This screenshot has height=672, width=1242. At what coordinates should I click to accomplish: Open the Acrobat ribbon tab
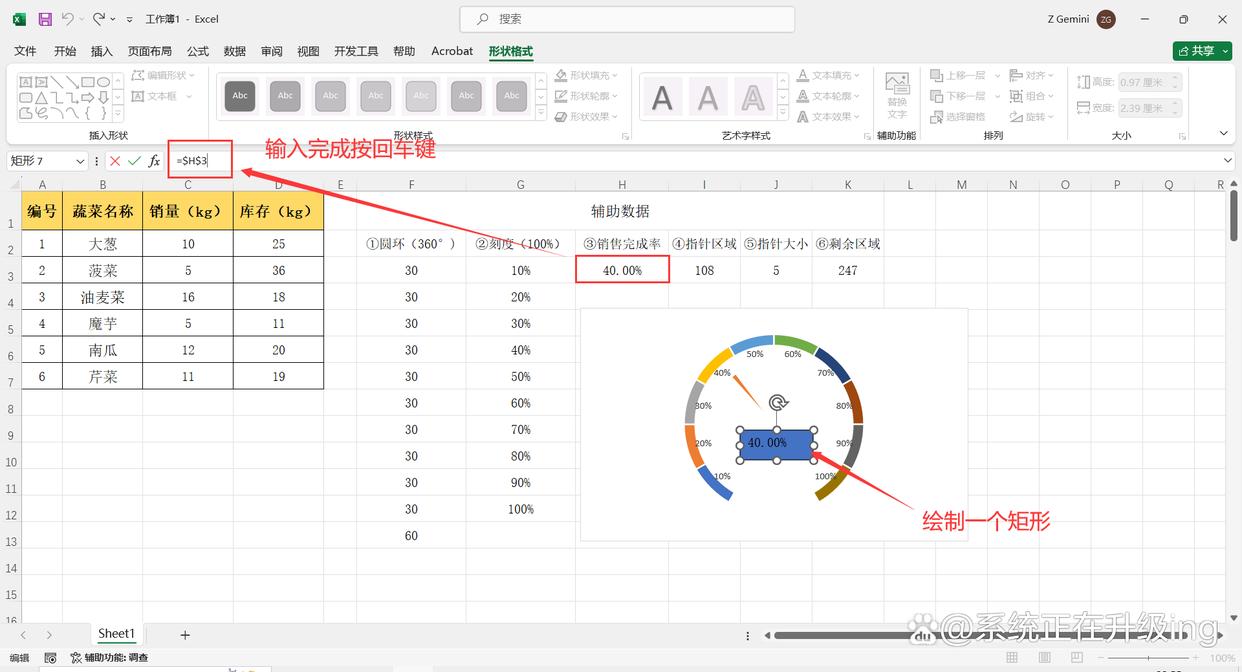pyautogui.click(x=452, y=51)
